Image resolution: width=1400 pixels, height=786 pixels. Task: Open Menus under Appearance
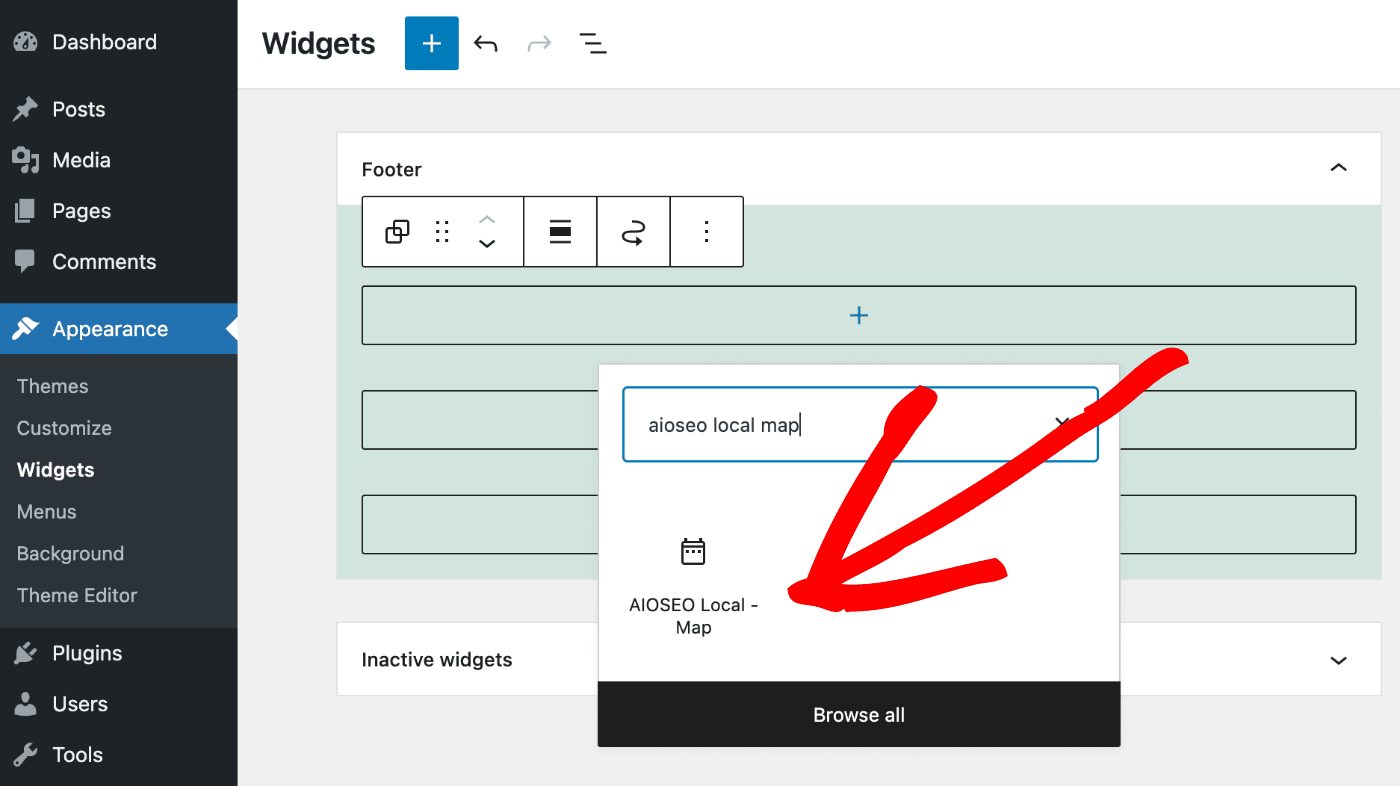pyautogui.click(x=47, y=512)
